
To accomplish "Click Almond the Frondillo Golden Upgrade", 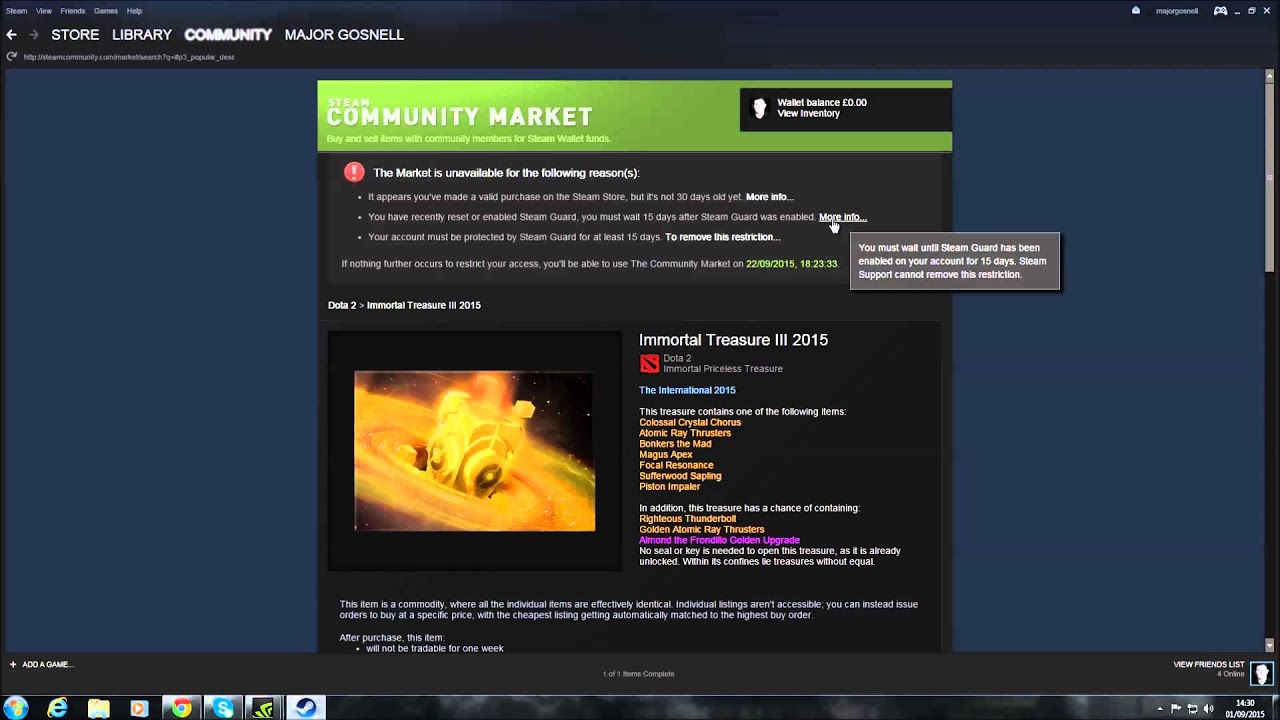I will (x=719, y=540).
